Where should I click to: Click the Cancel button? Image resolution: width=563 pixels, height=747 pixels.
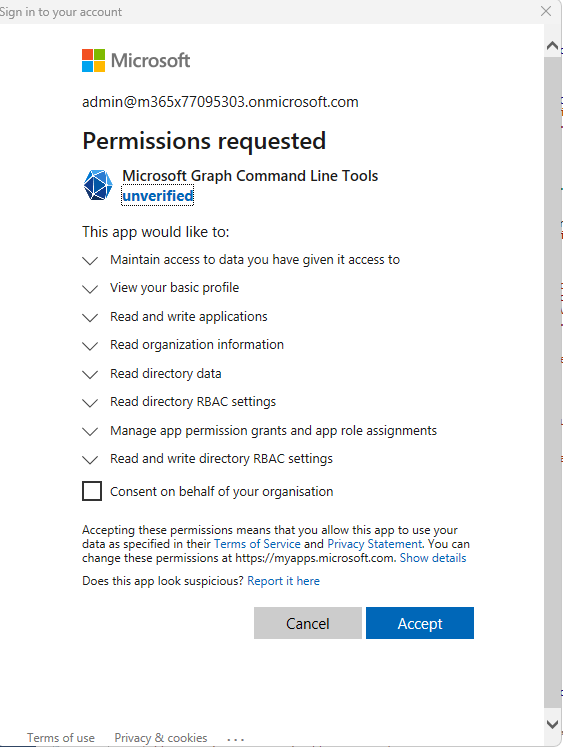tap(308, 623)
